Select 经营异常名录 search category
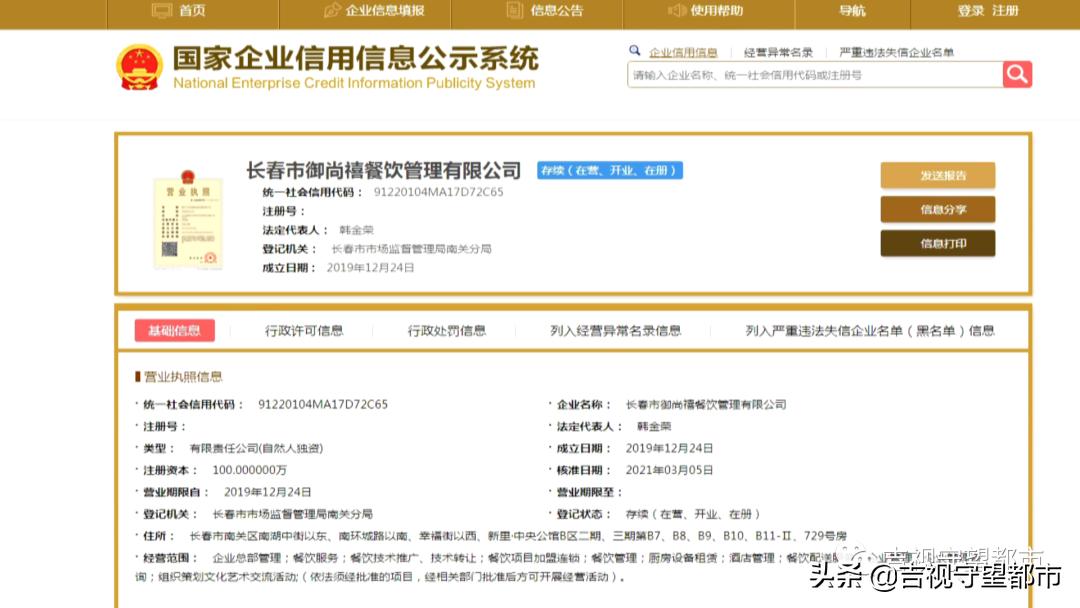This screenshot has width=1080, height=608. point(778,52)
